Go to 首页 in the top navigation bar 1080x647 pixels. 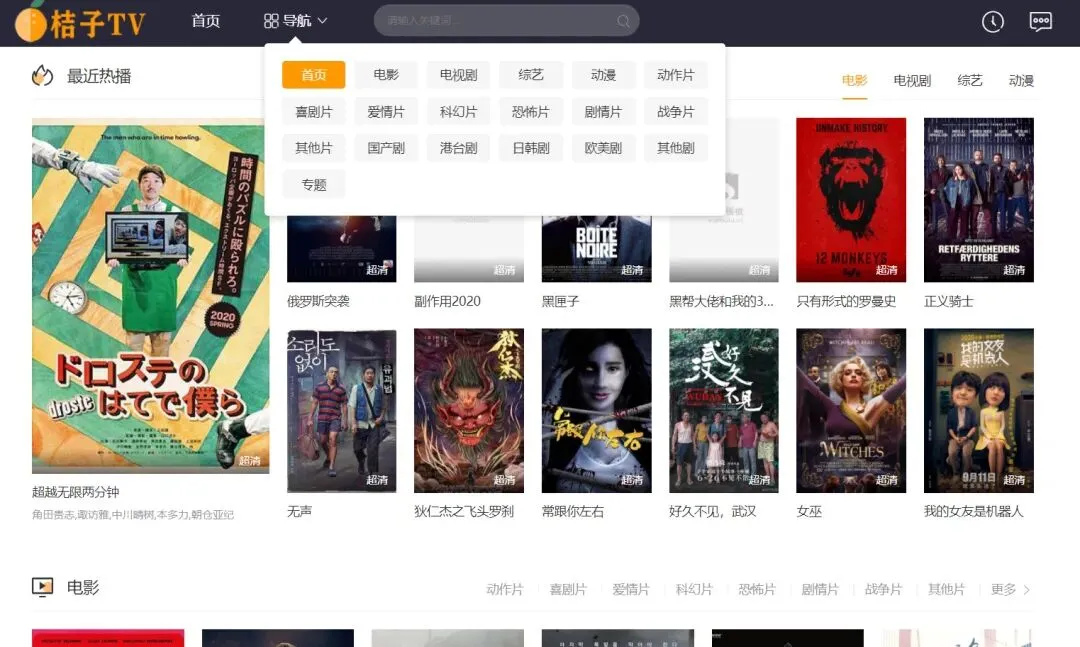[x=205, y=21]
